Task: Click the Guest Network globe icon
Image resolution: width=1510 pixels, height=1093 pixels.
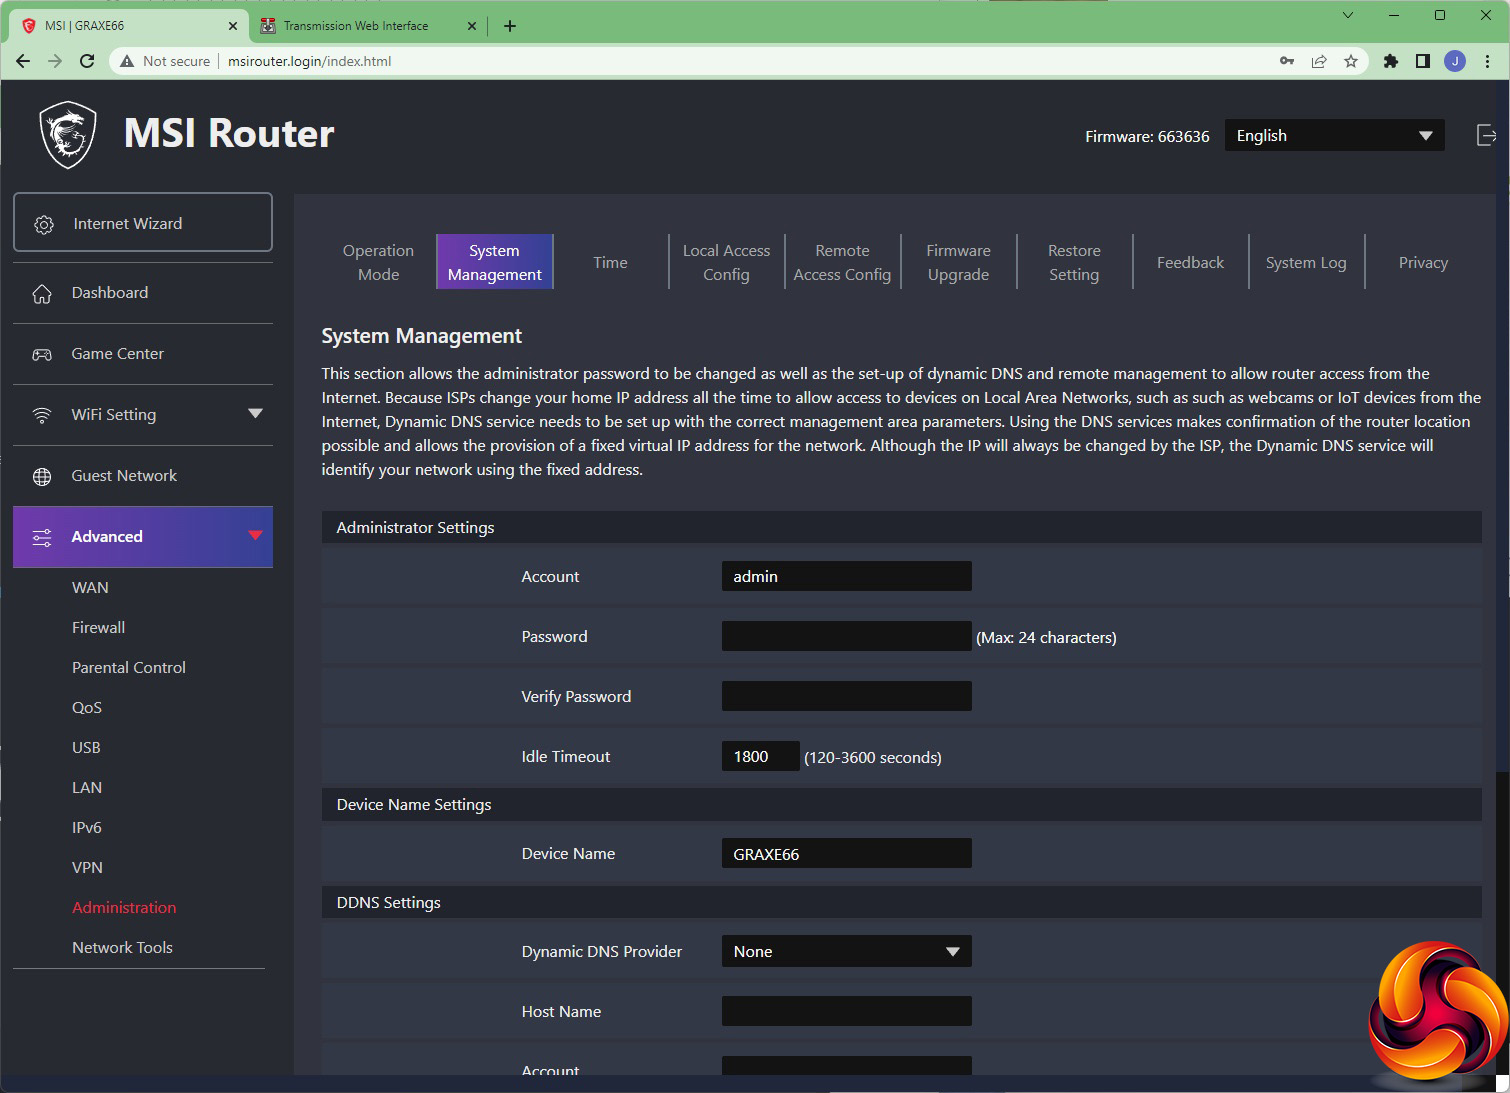Action: coord(42,477)
